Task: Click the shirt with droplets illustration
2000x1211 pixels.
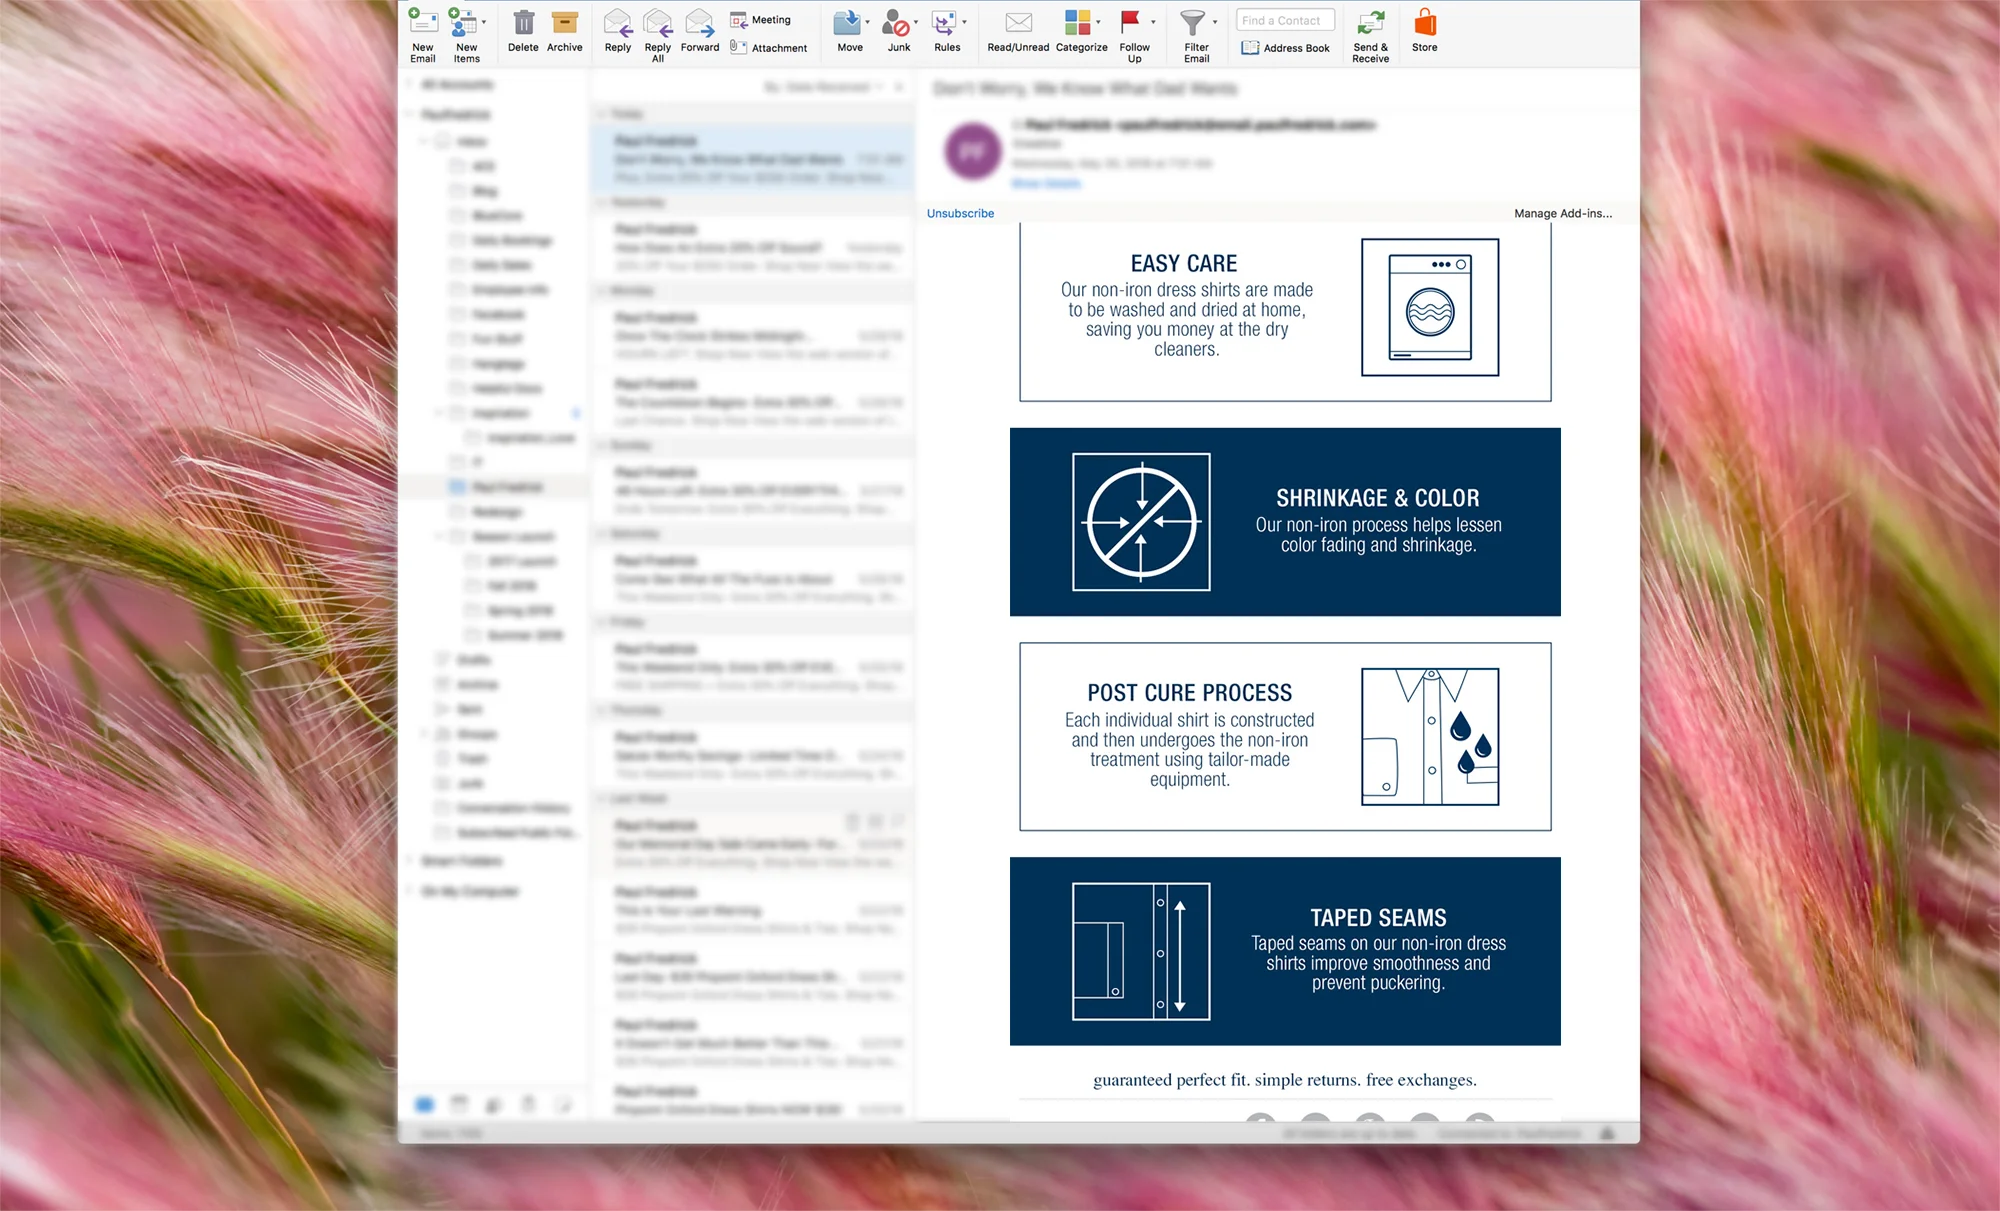Action: click(1430, 737)
